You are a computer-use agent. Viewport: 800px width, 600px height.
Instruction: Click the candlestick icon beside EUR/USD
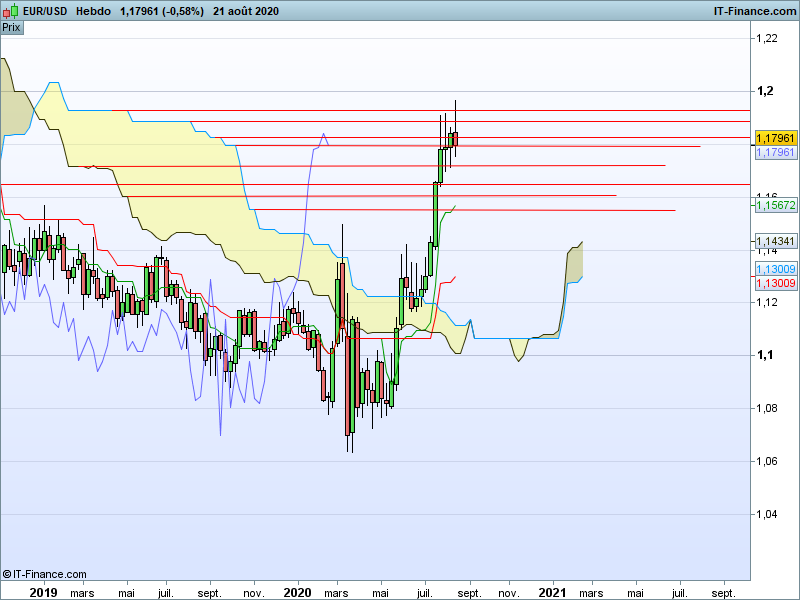[x=10, y=11]
